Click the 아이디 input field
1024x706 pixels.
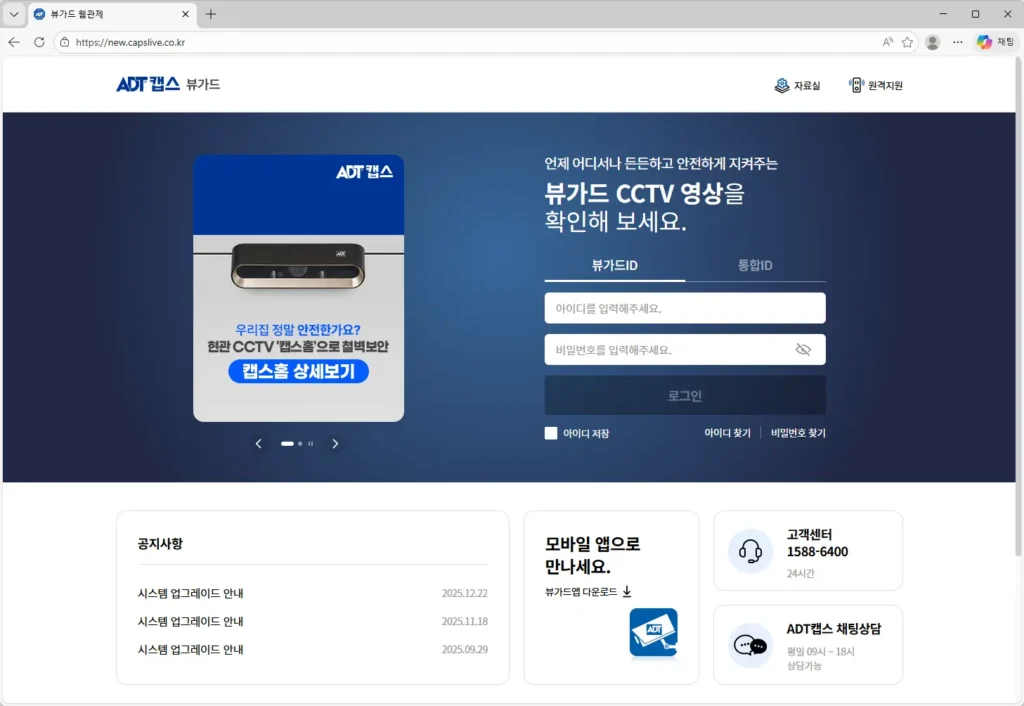[x=685, y=308]
